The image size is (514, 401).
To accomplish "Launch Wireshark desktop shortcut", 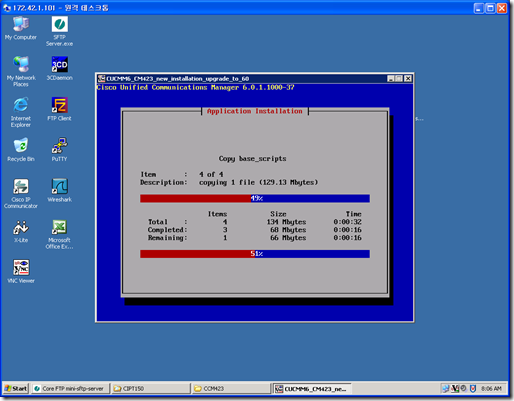I will [x=60, y=190].
